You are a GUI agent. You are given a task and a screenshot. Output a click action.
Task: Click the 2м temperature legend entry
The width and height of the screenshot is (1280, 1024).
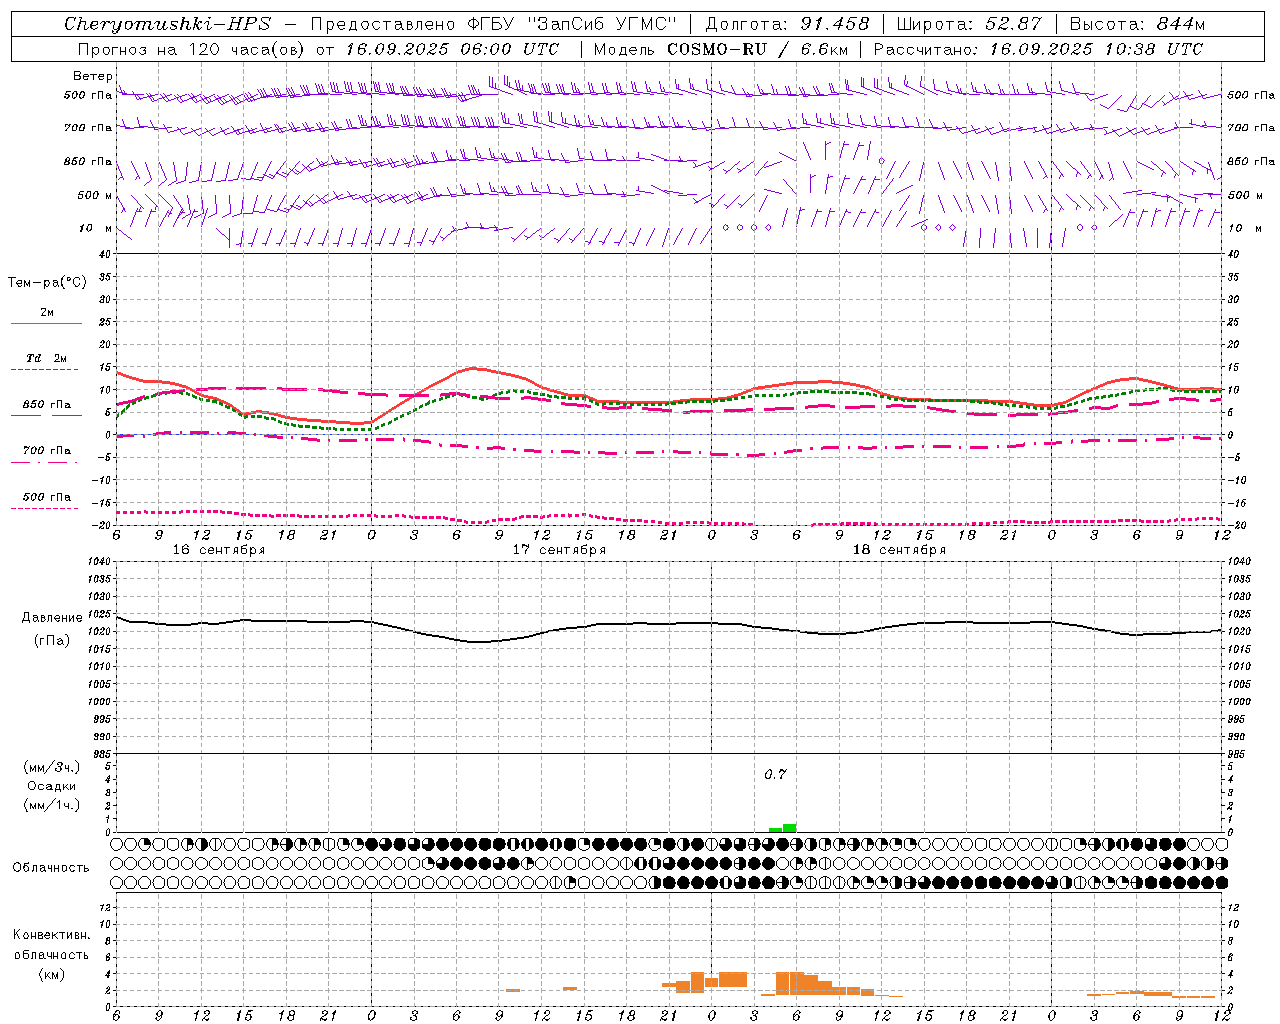click(47, 313)
